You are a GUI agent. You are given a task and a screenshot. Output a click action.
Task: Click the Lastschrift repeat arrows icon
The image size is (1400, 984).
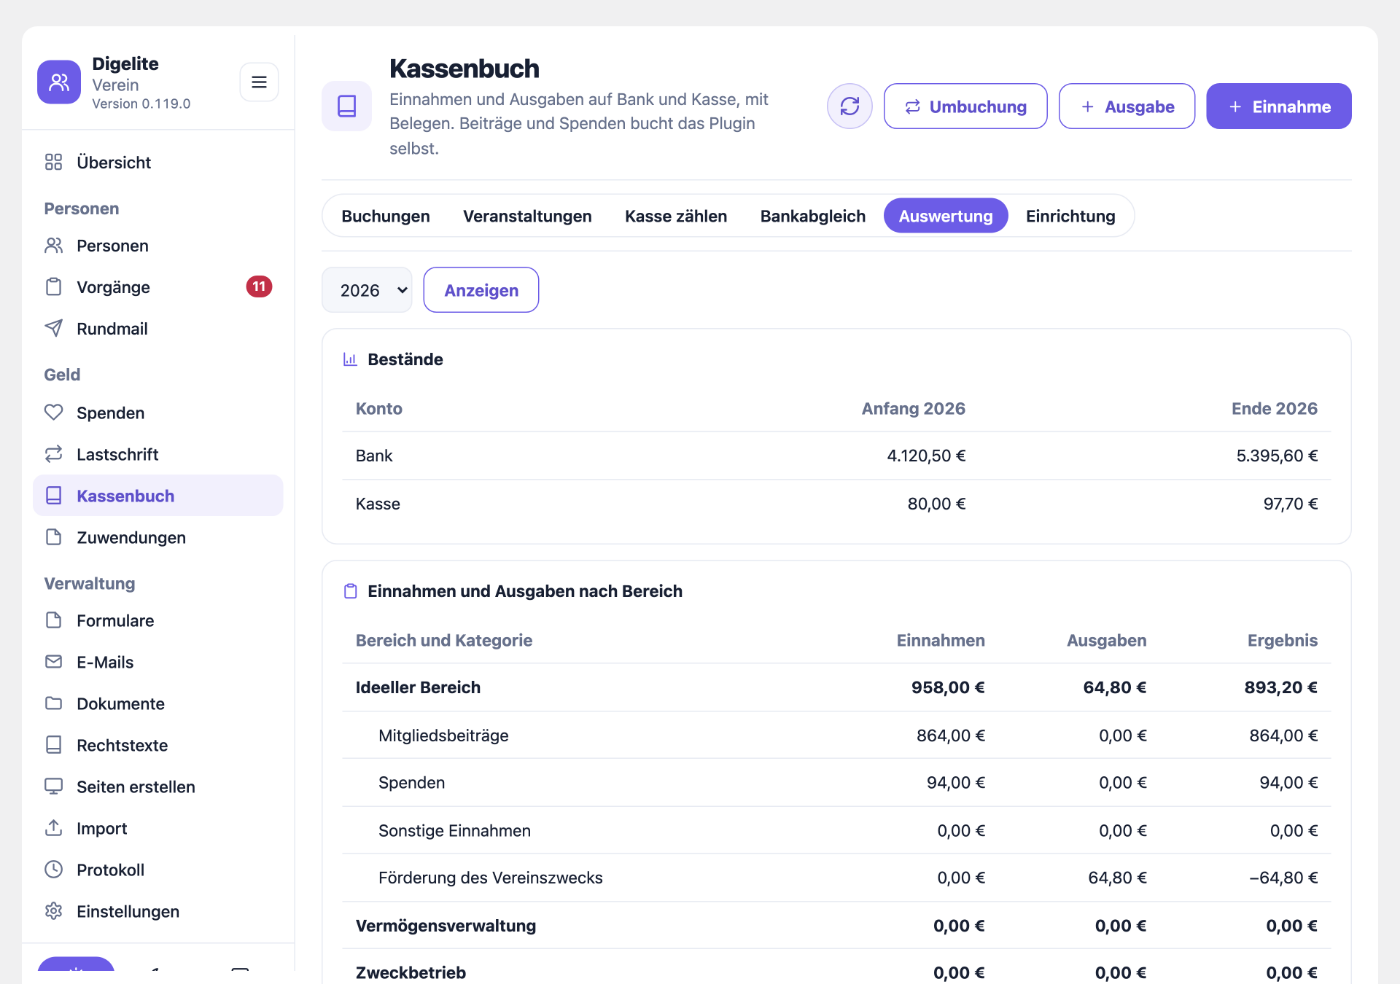coord(54,454)
